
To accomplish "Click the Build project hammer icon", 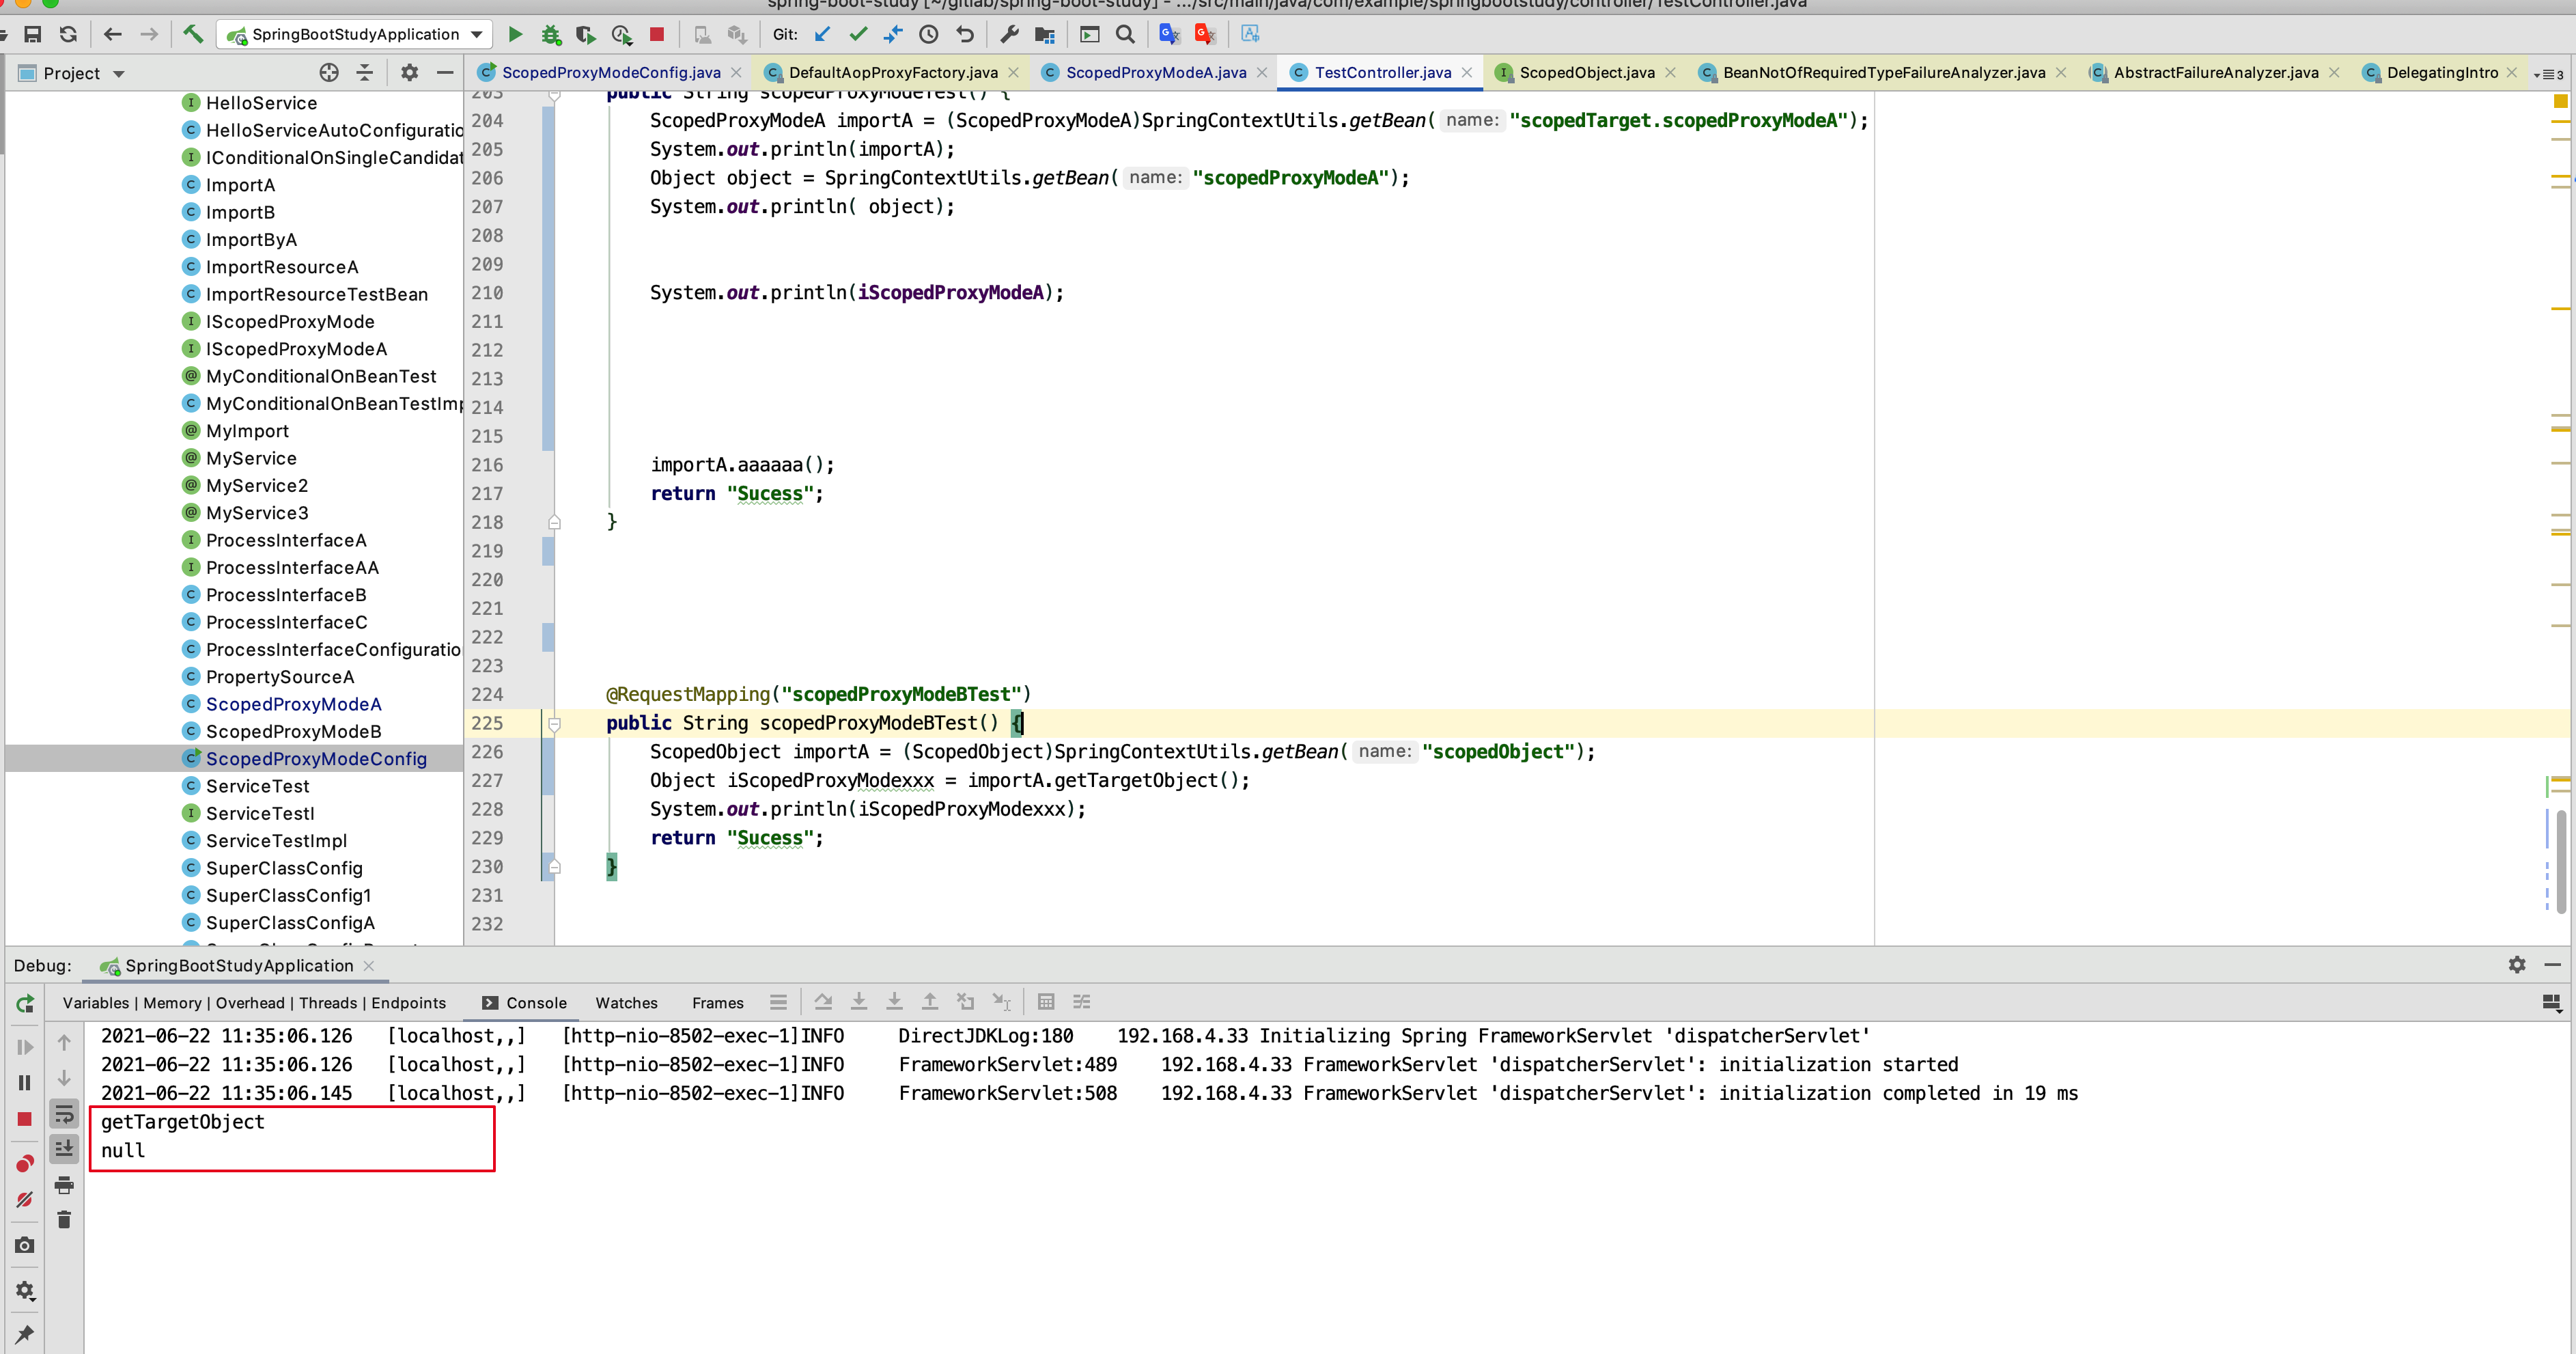I will 193,35.
